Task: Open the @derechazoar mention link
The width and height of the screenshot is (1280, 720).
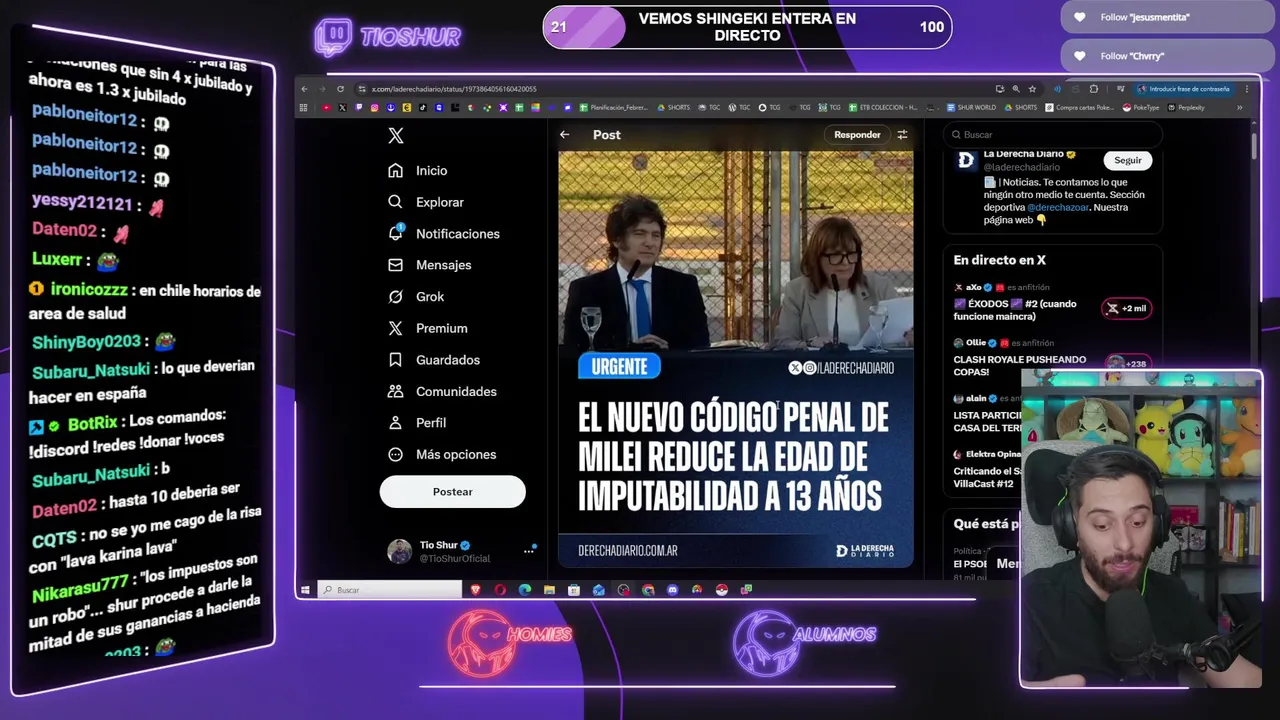Action: point(1058,207)
